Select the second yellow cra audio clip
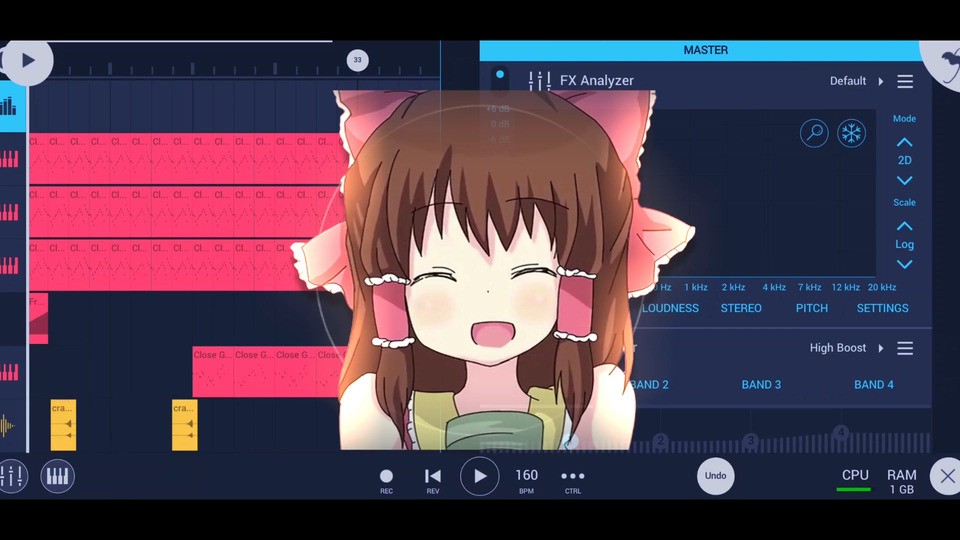 click(184, 425)
